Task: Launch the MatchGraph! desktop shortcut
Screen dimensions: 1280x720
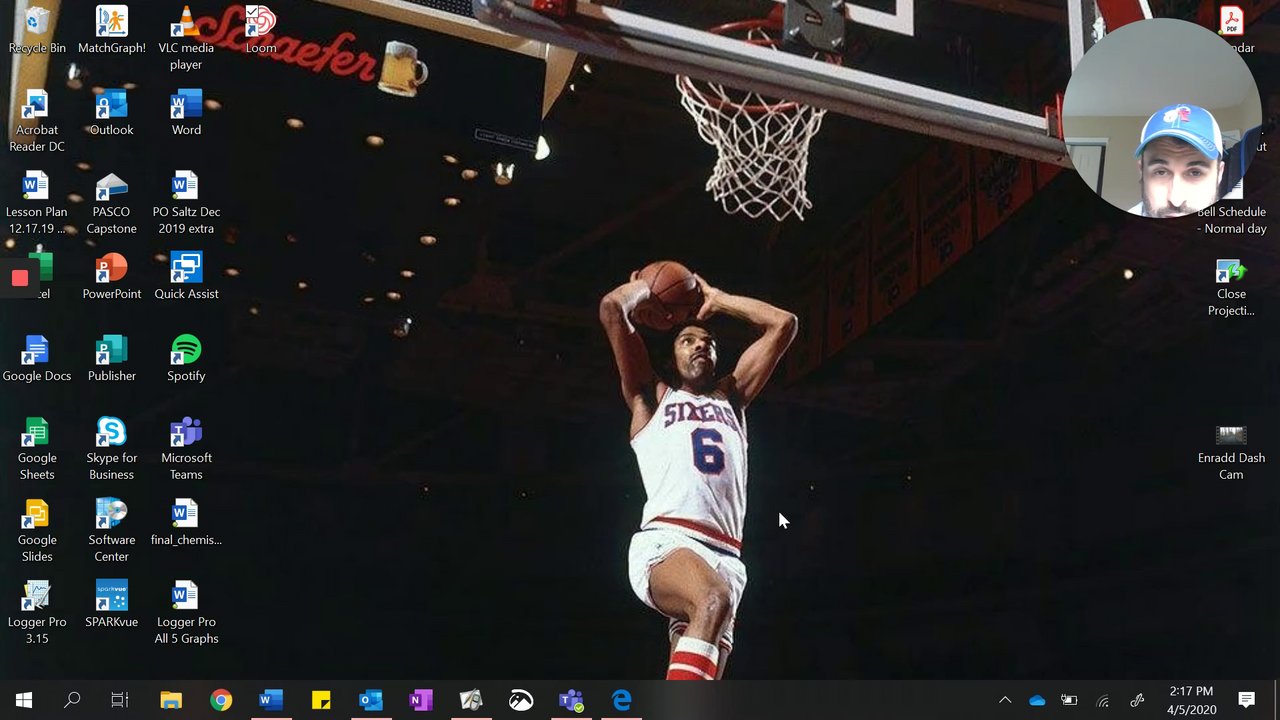Action: [x=111, y=30]
